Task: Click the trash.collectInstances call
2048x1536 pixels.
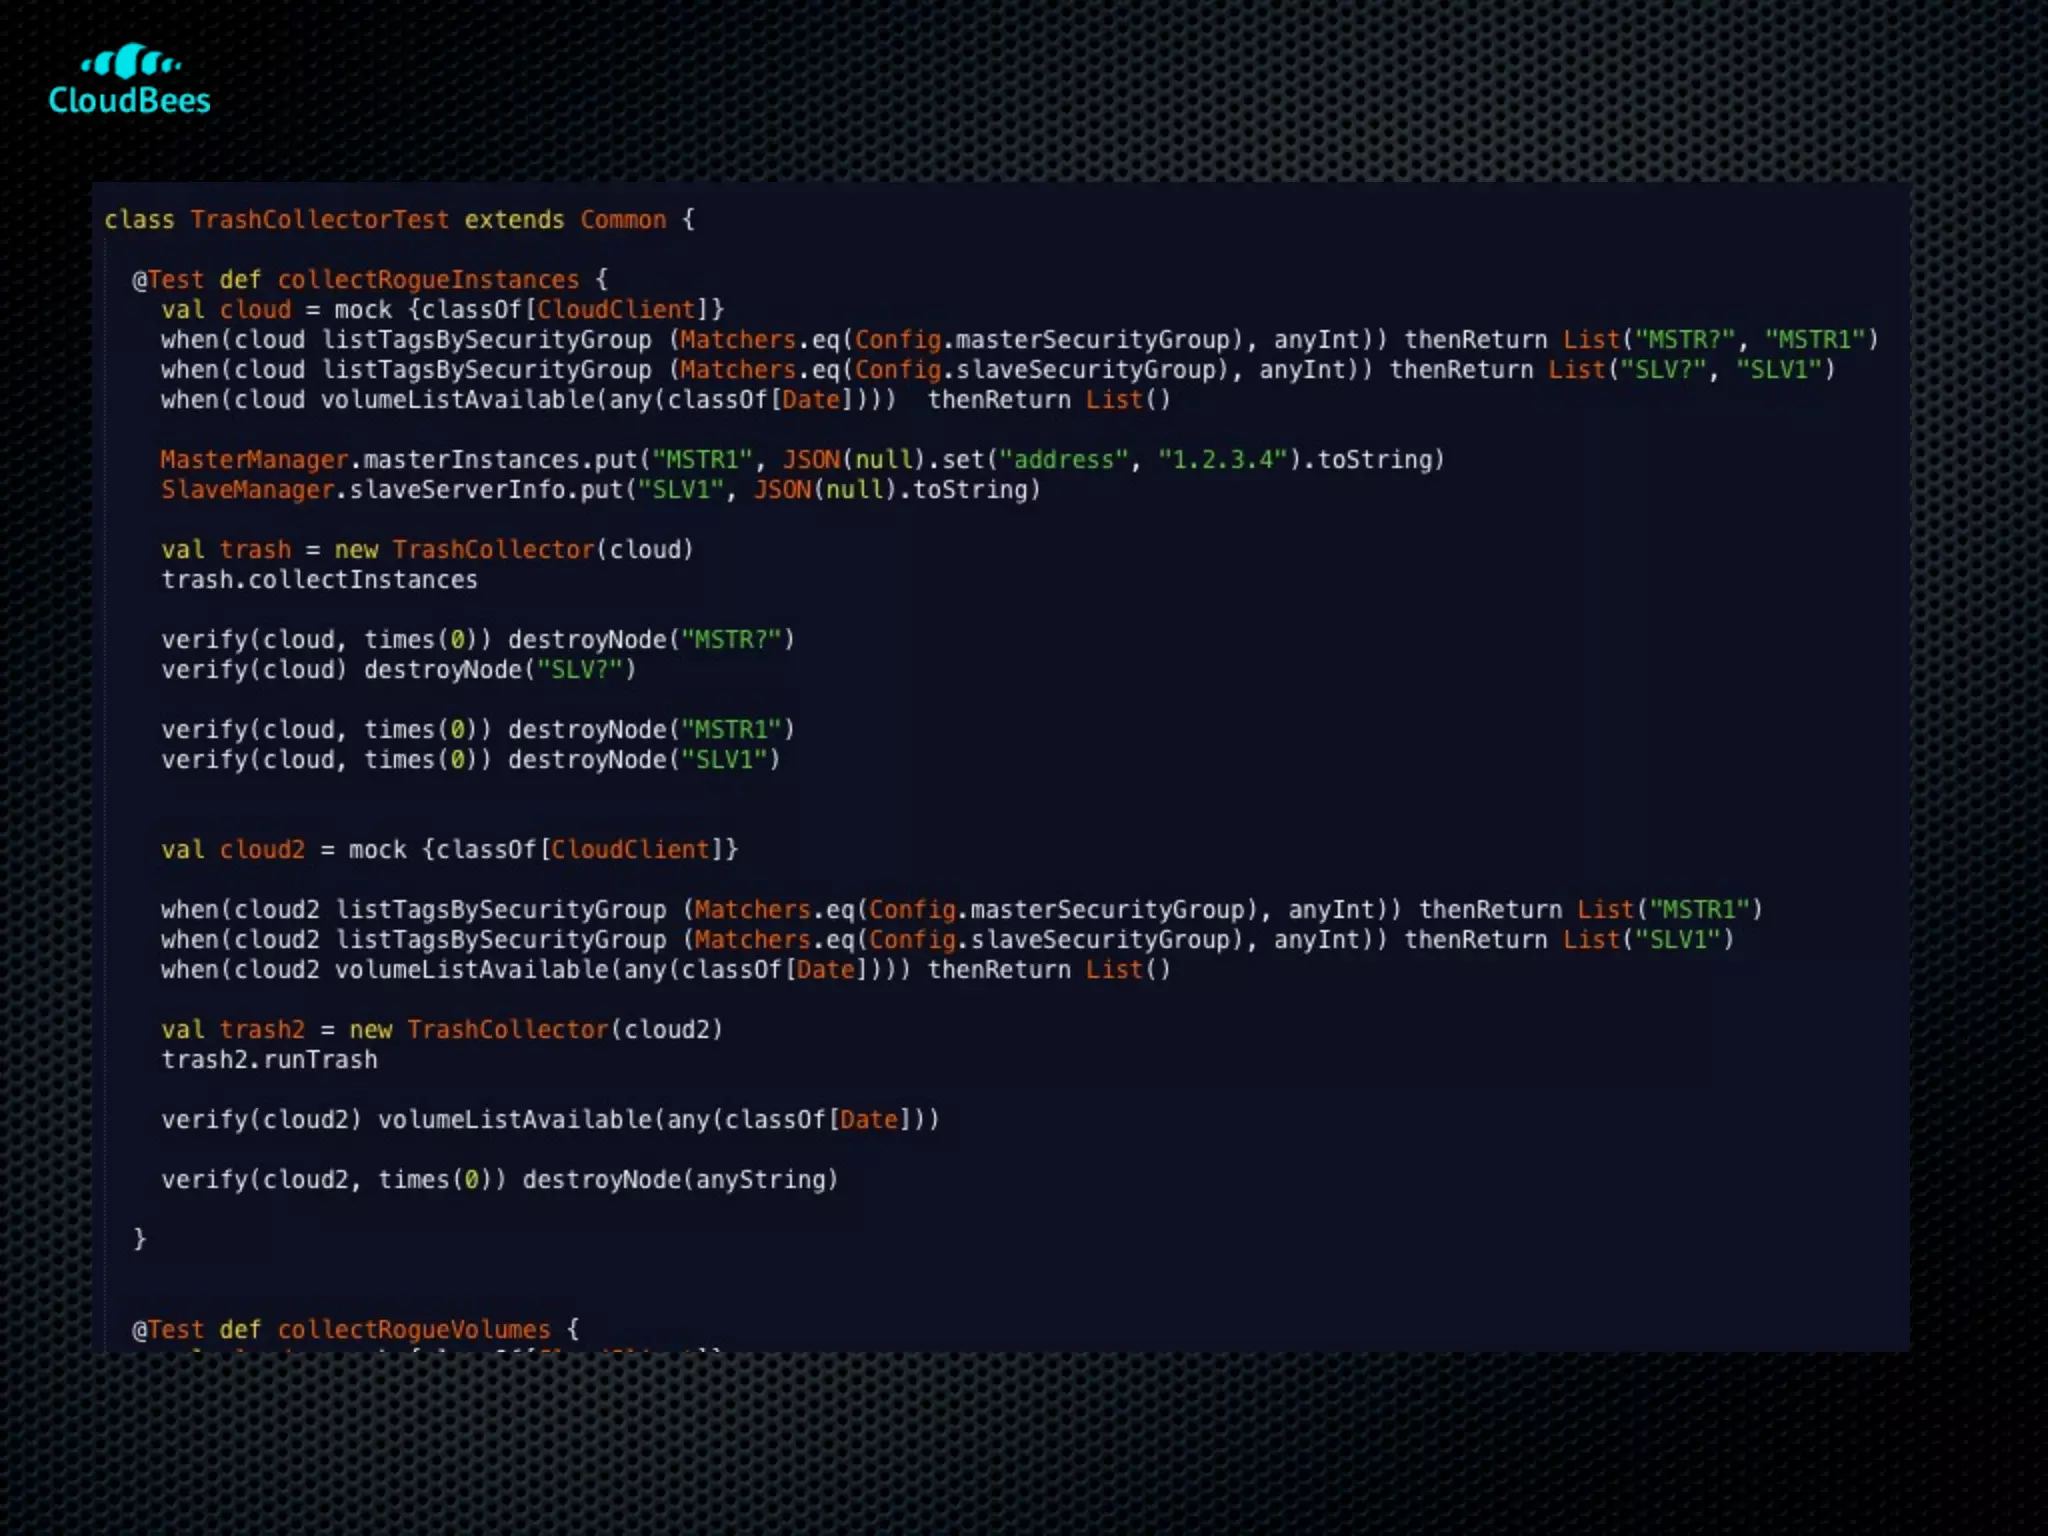Action: 319,580
